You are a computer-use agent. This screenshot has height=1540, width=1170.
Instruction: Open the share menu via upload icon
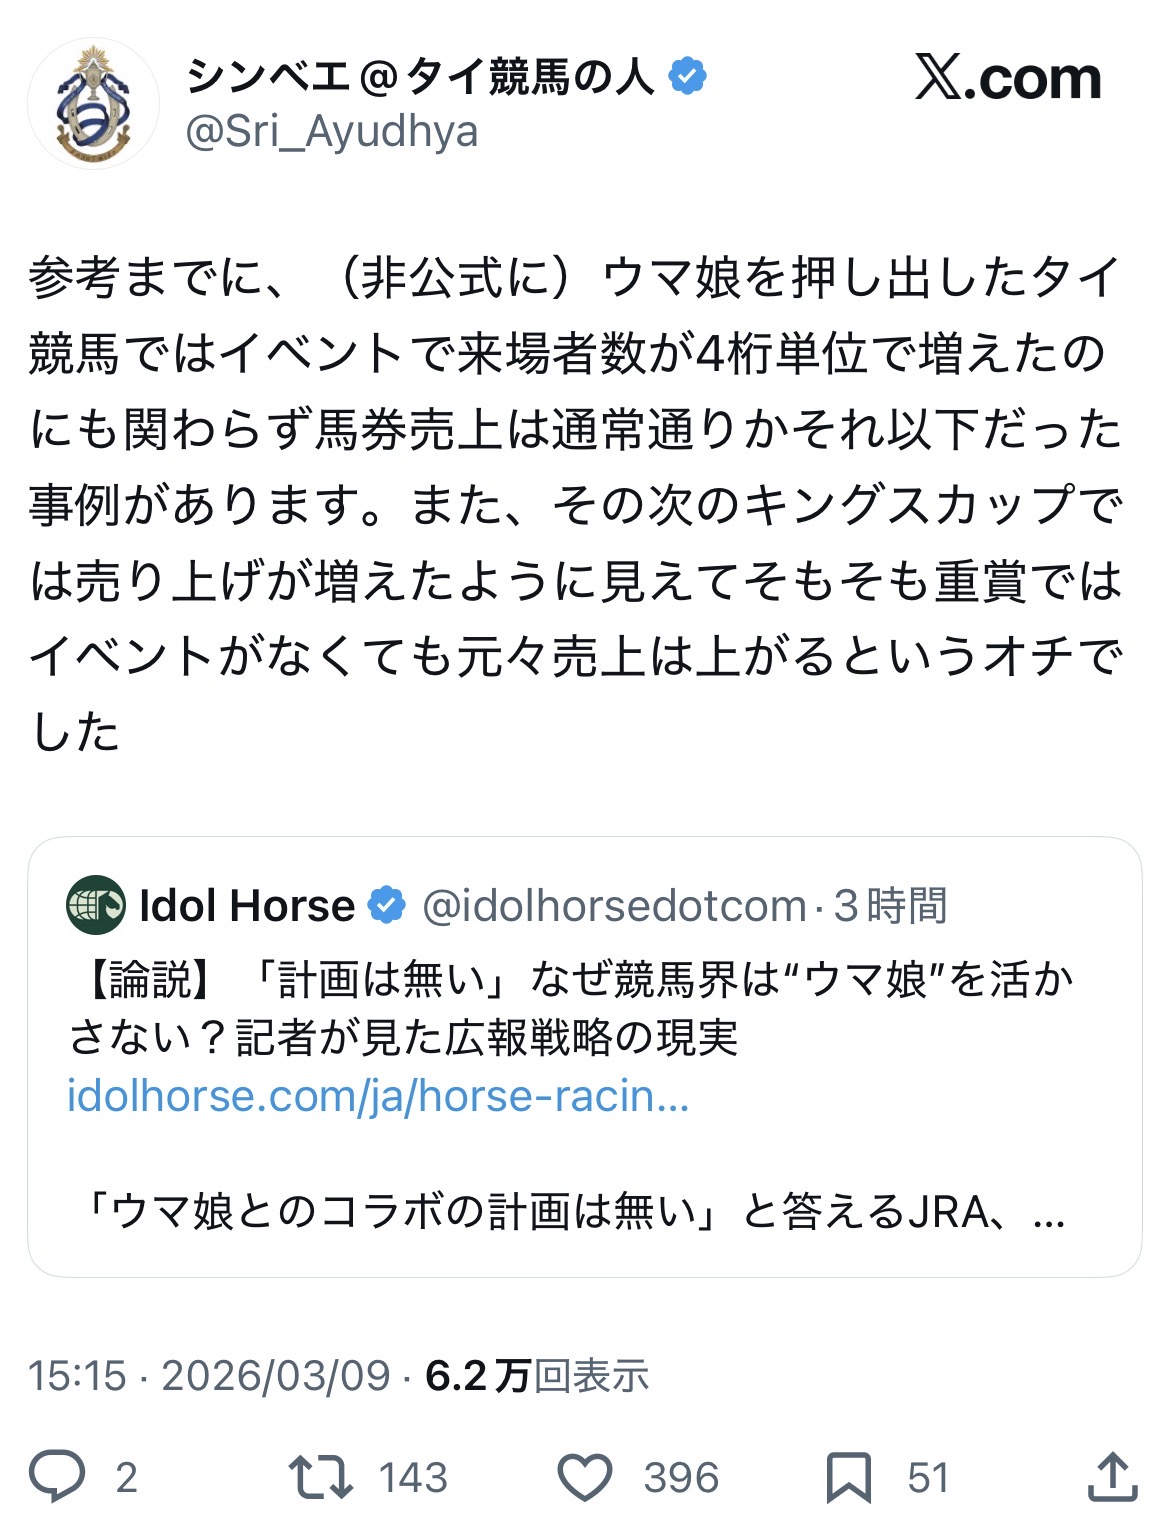click(1112, 1478)
